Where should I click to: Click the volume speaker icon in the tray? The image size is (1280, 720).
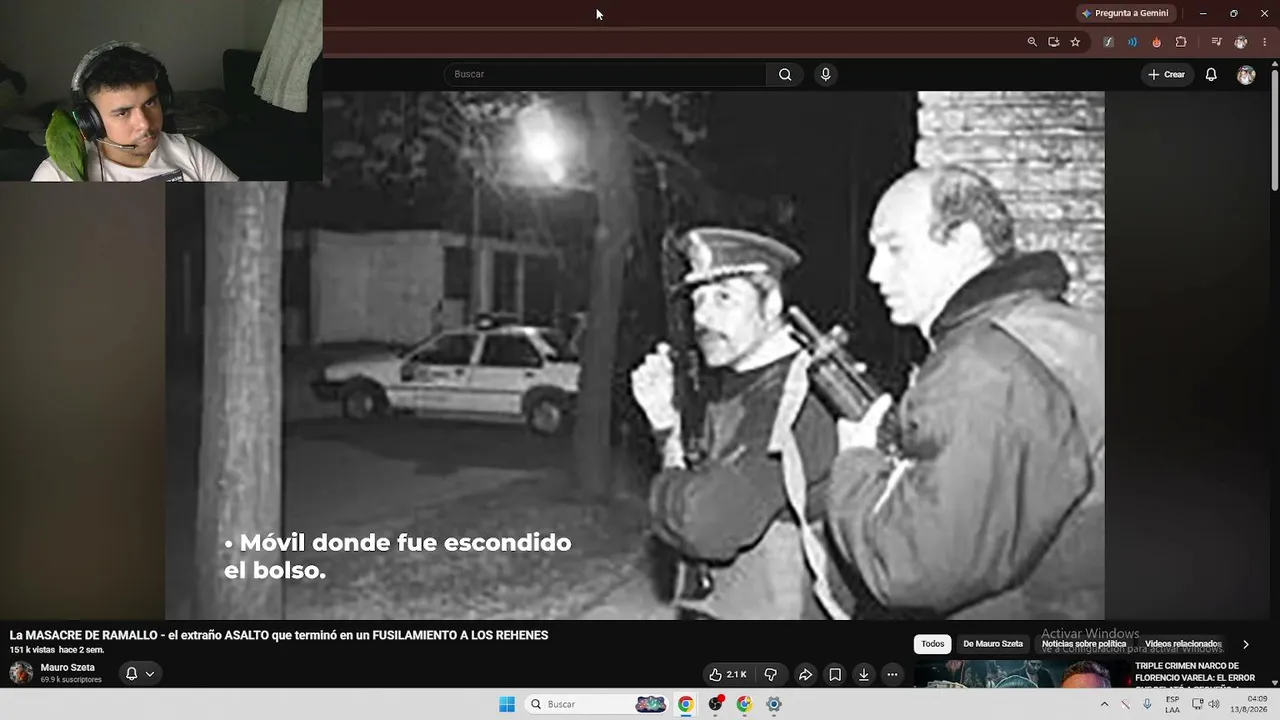1214,704
